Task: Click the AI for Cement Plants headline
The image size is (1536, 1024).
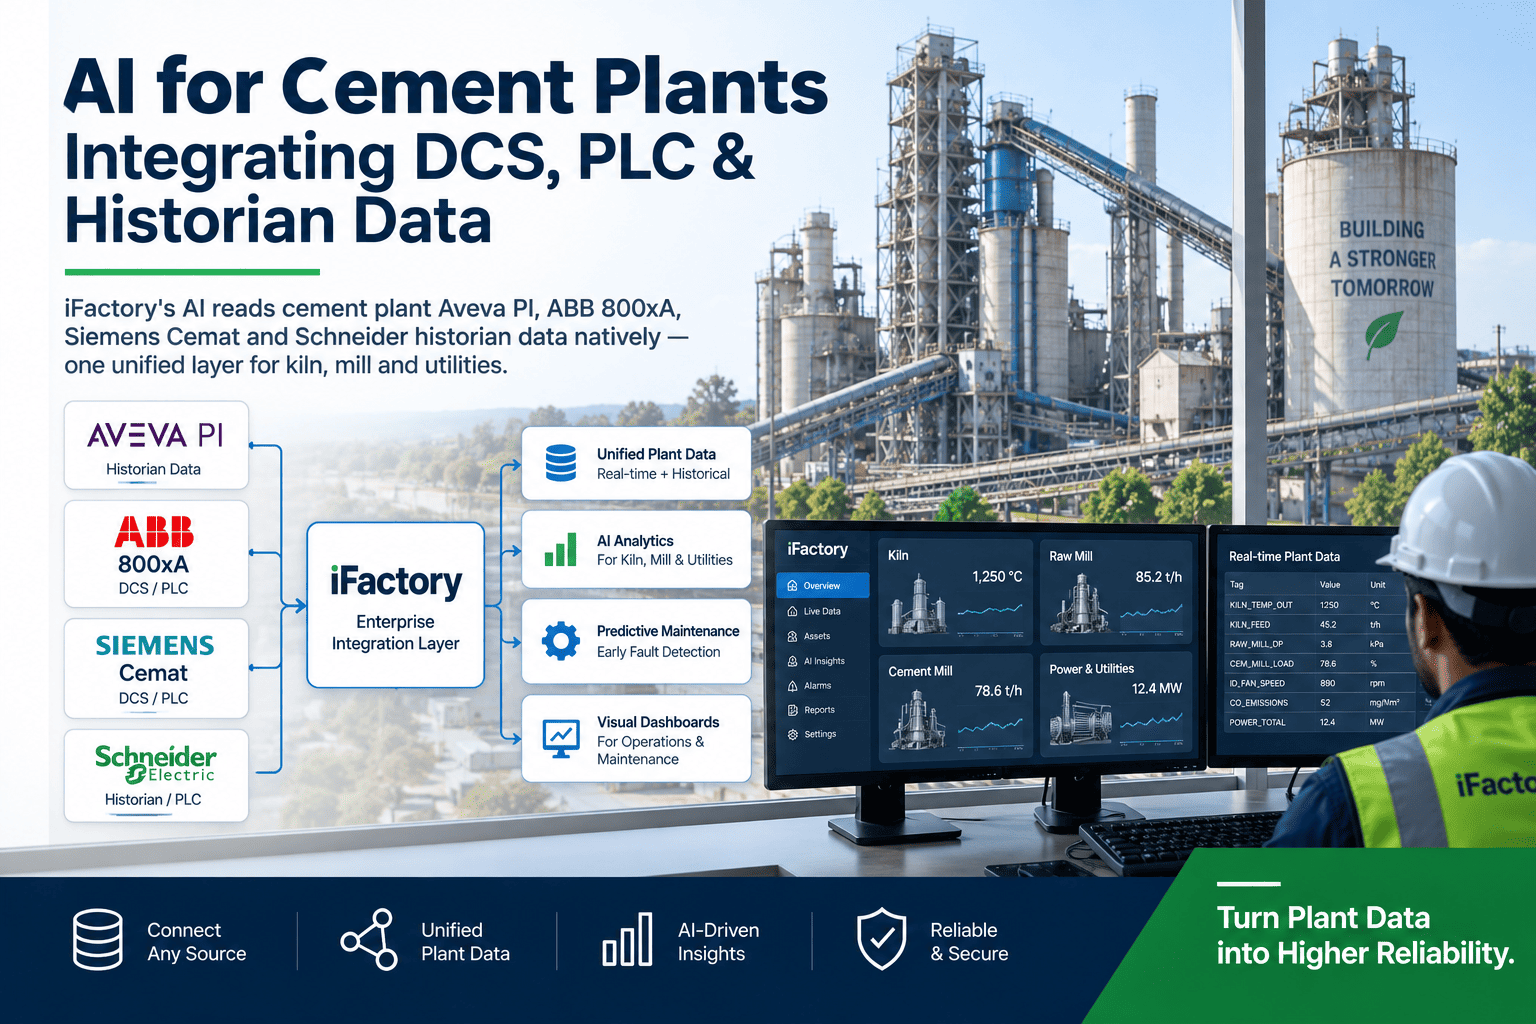Action: tap(447, 86)
